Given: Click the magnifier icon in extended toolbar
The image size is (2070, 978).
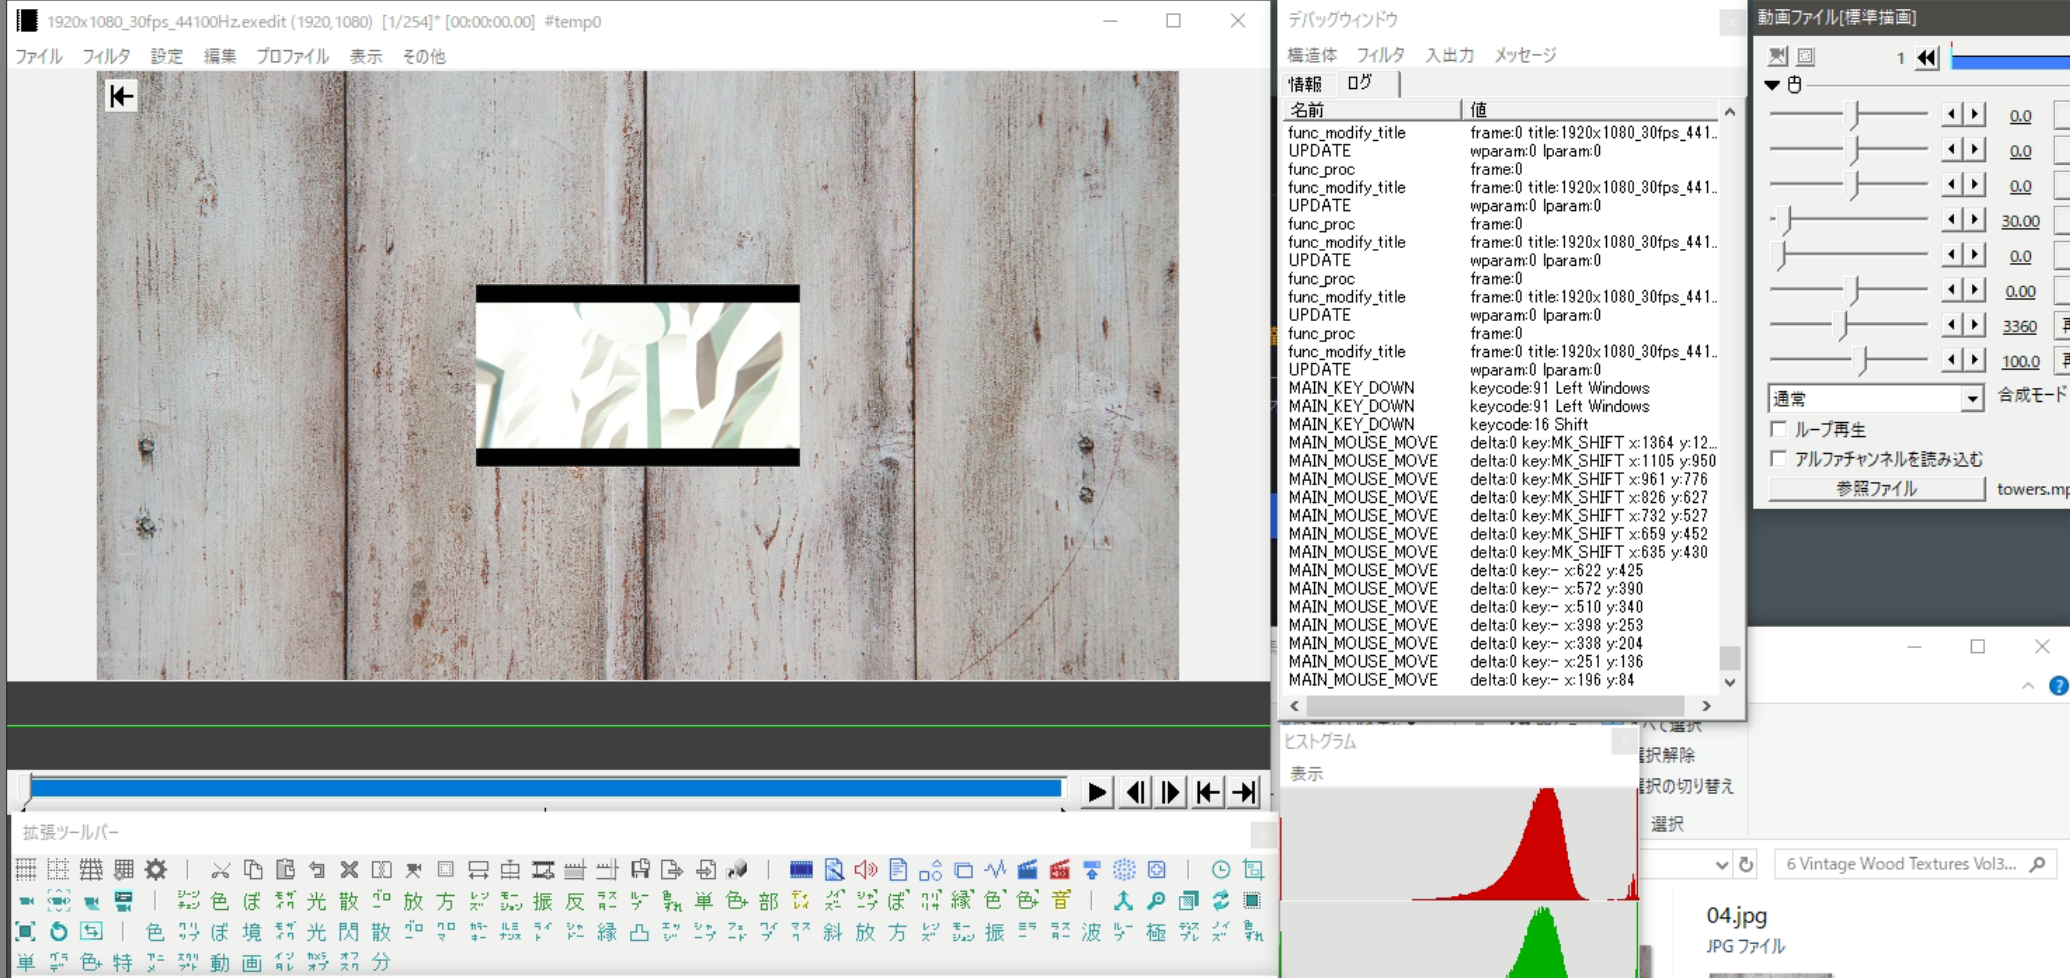Looking at the screenshot, I should pos(1156,901).
